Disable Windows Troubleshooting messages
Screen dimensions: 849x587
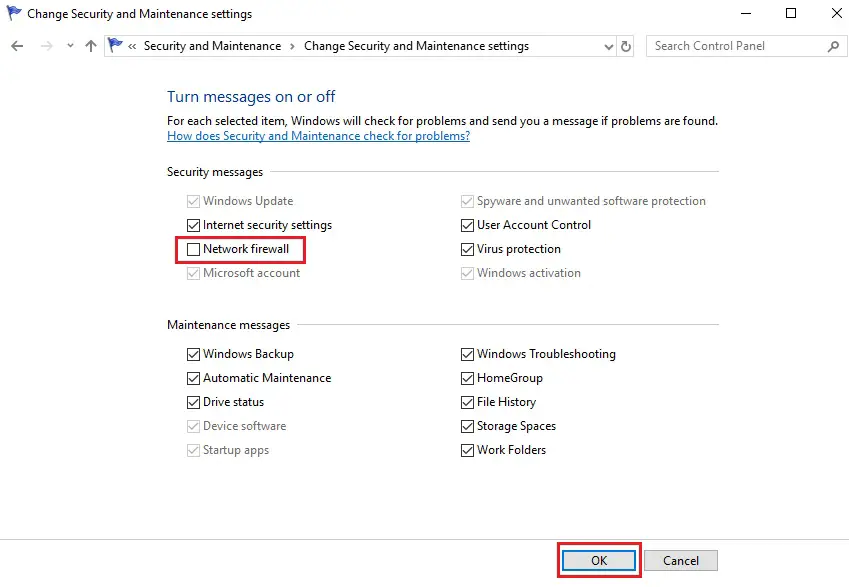(x=467, y=354)
